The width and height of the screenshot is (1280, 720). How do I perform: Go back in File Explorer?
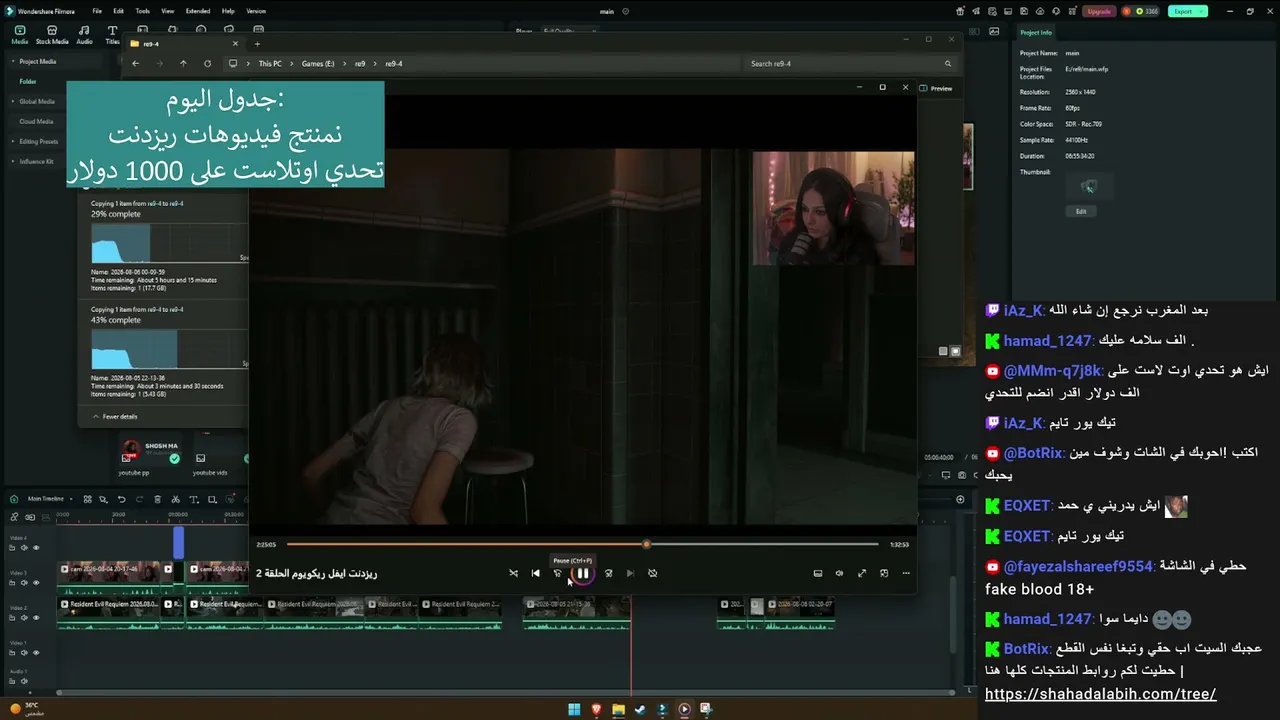(x=136, y=63)
